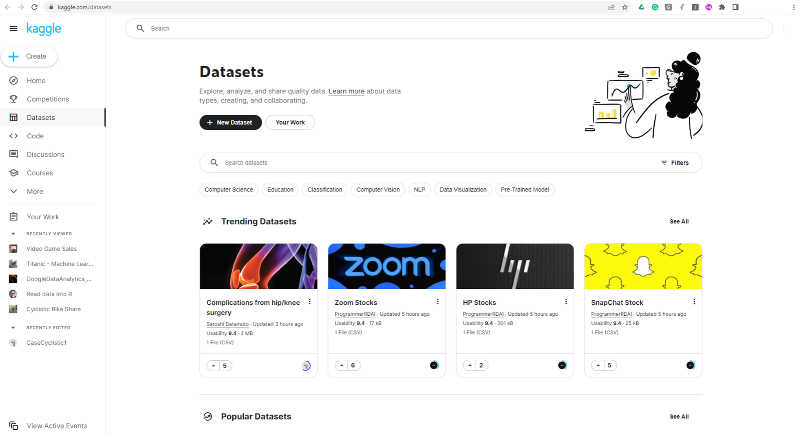Open recently viewed Video Game Sales

[52, 249]
